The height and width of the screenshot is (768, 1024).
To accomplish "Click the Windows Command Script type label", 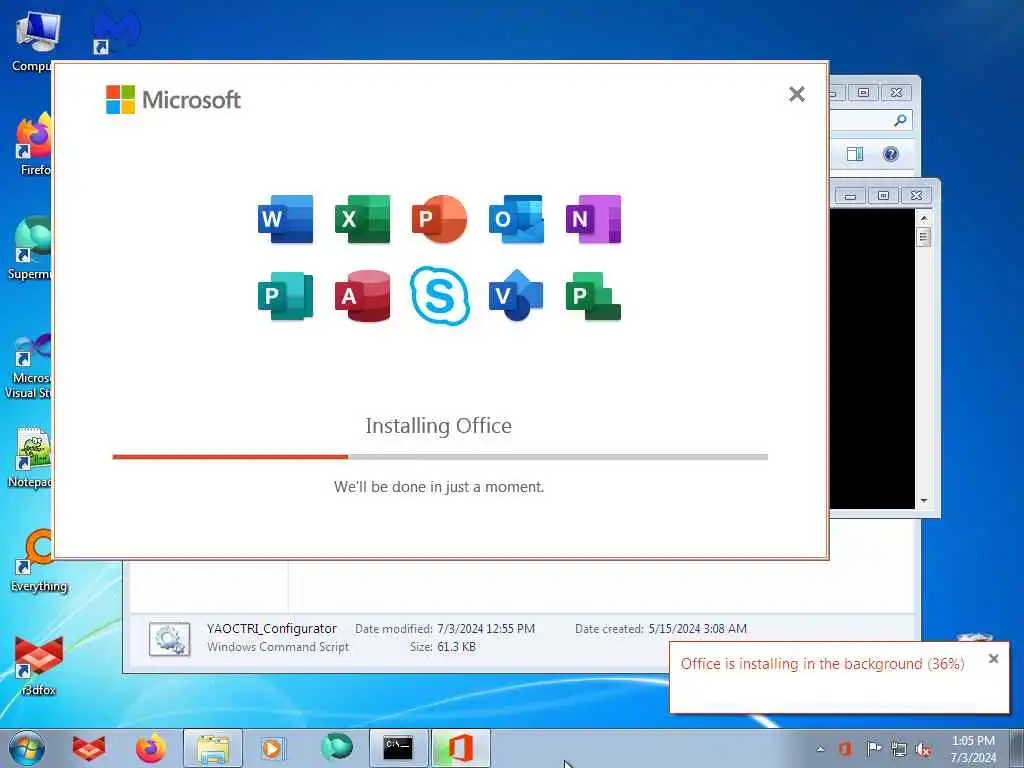I will 278,647.
